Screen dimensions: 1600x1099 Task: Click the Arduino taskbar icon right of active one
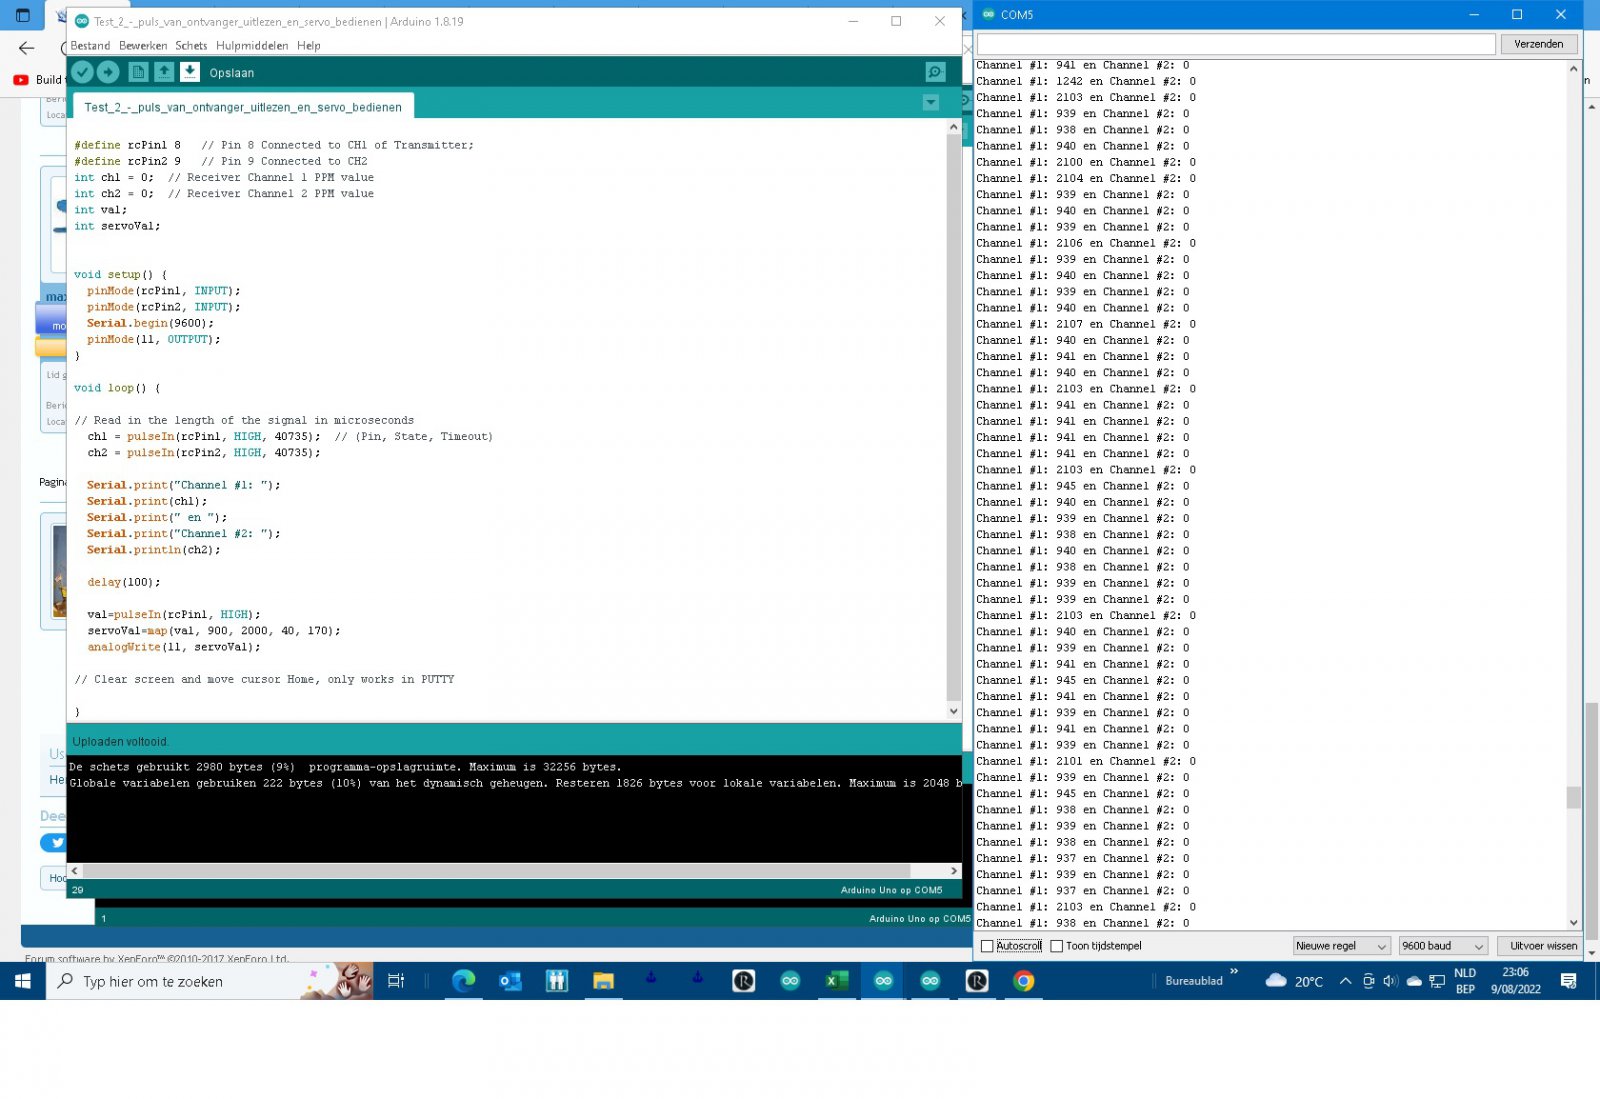point(930,981)
